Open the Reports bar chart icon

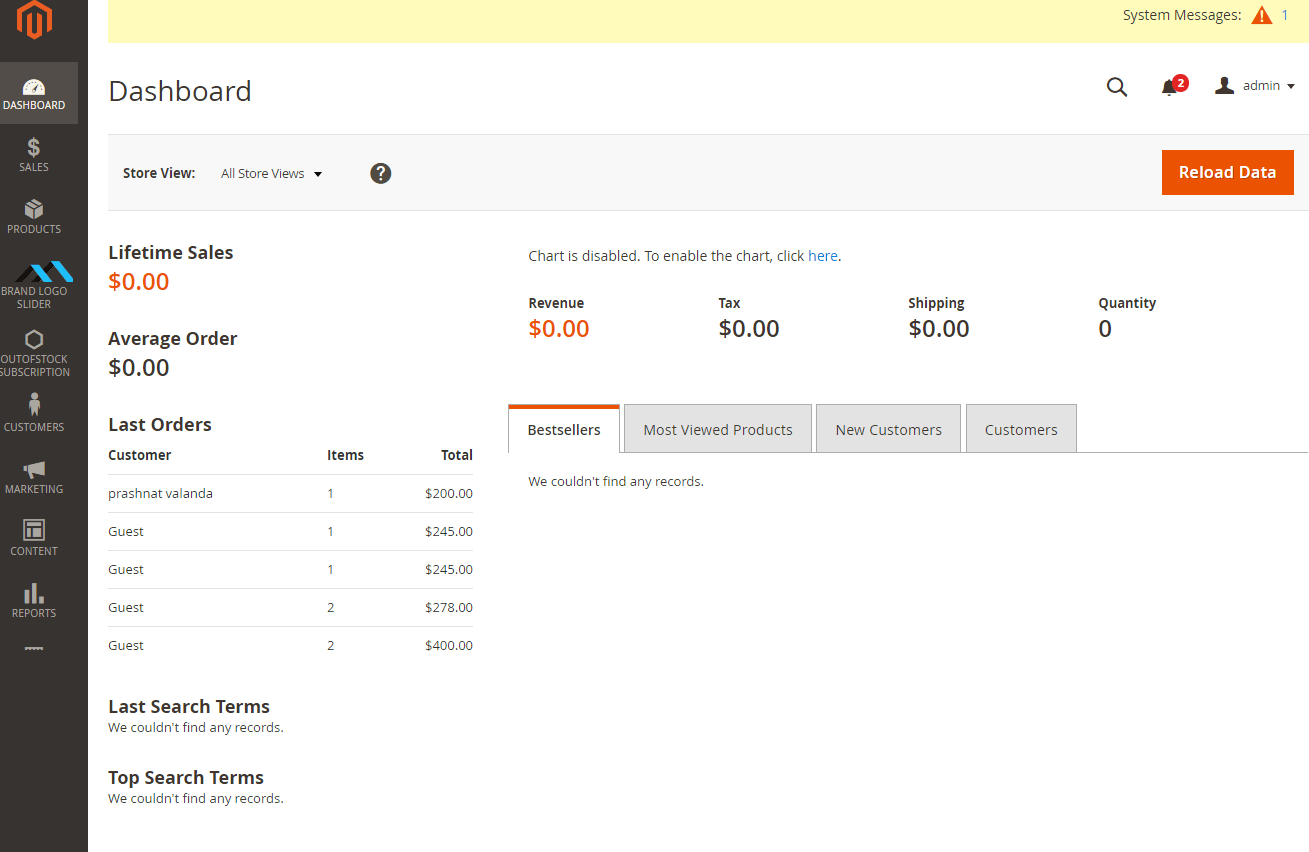pyautogui.click(x=34, y=601)
